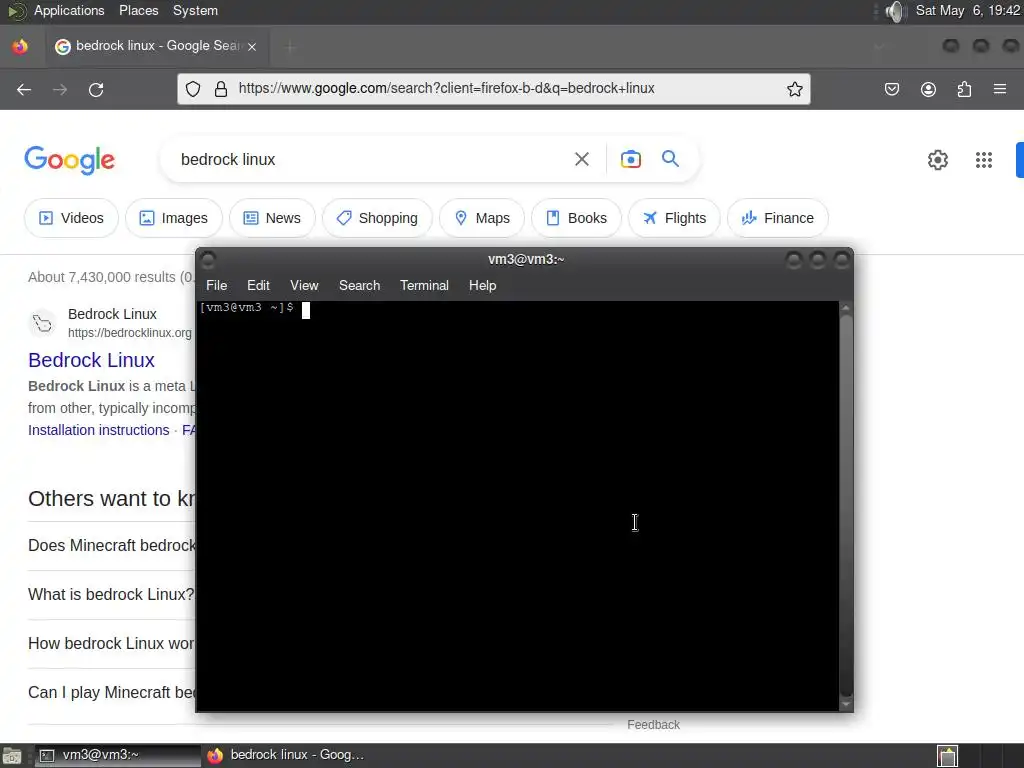
Task: Open the Bedrock Linux result title link
Action: tap(91, 360)
